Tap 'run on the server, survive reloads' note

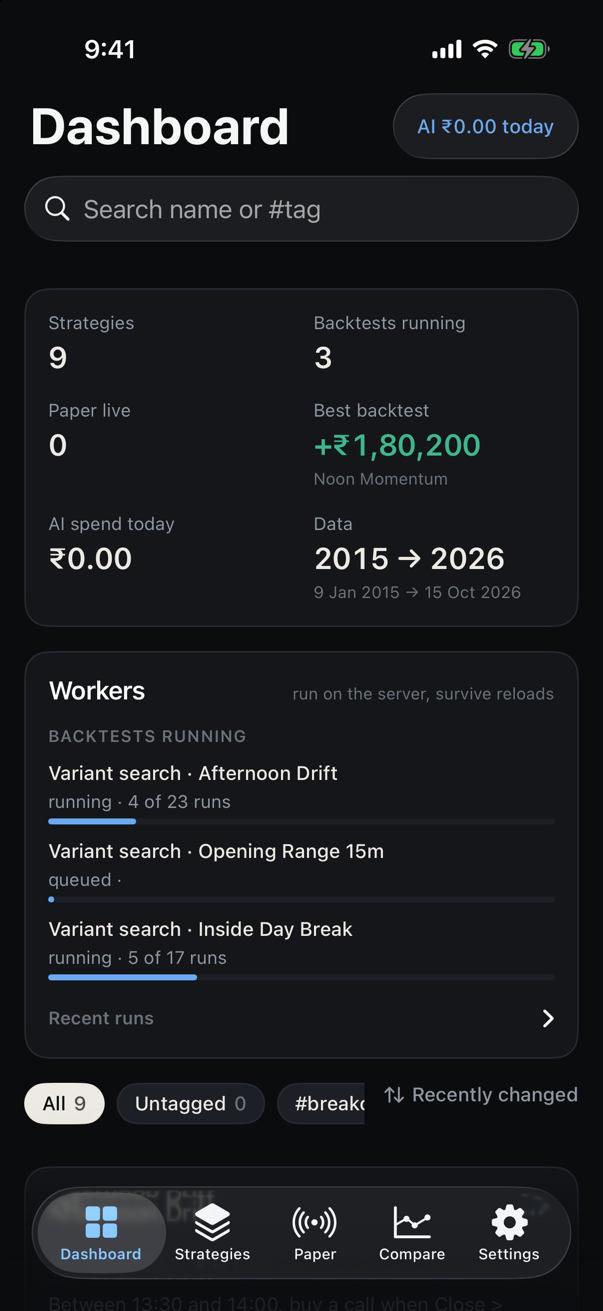coord(423,694)
